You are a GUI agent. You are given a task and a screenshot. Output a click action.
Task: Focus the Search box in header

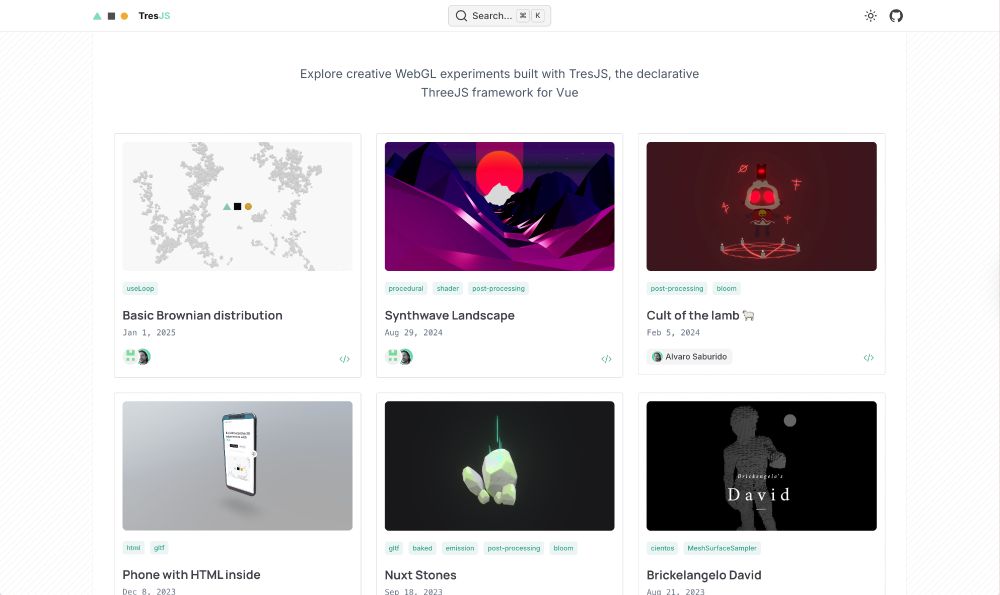(x=499, y=16)
